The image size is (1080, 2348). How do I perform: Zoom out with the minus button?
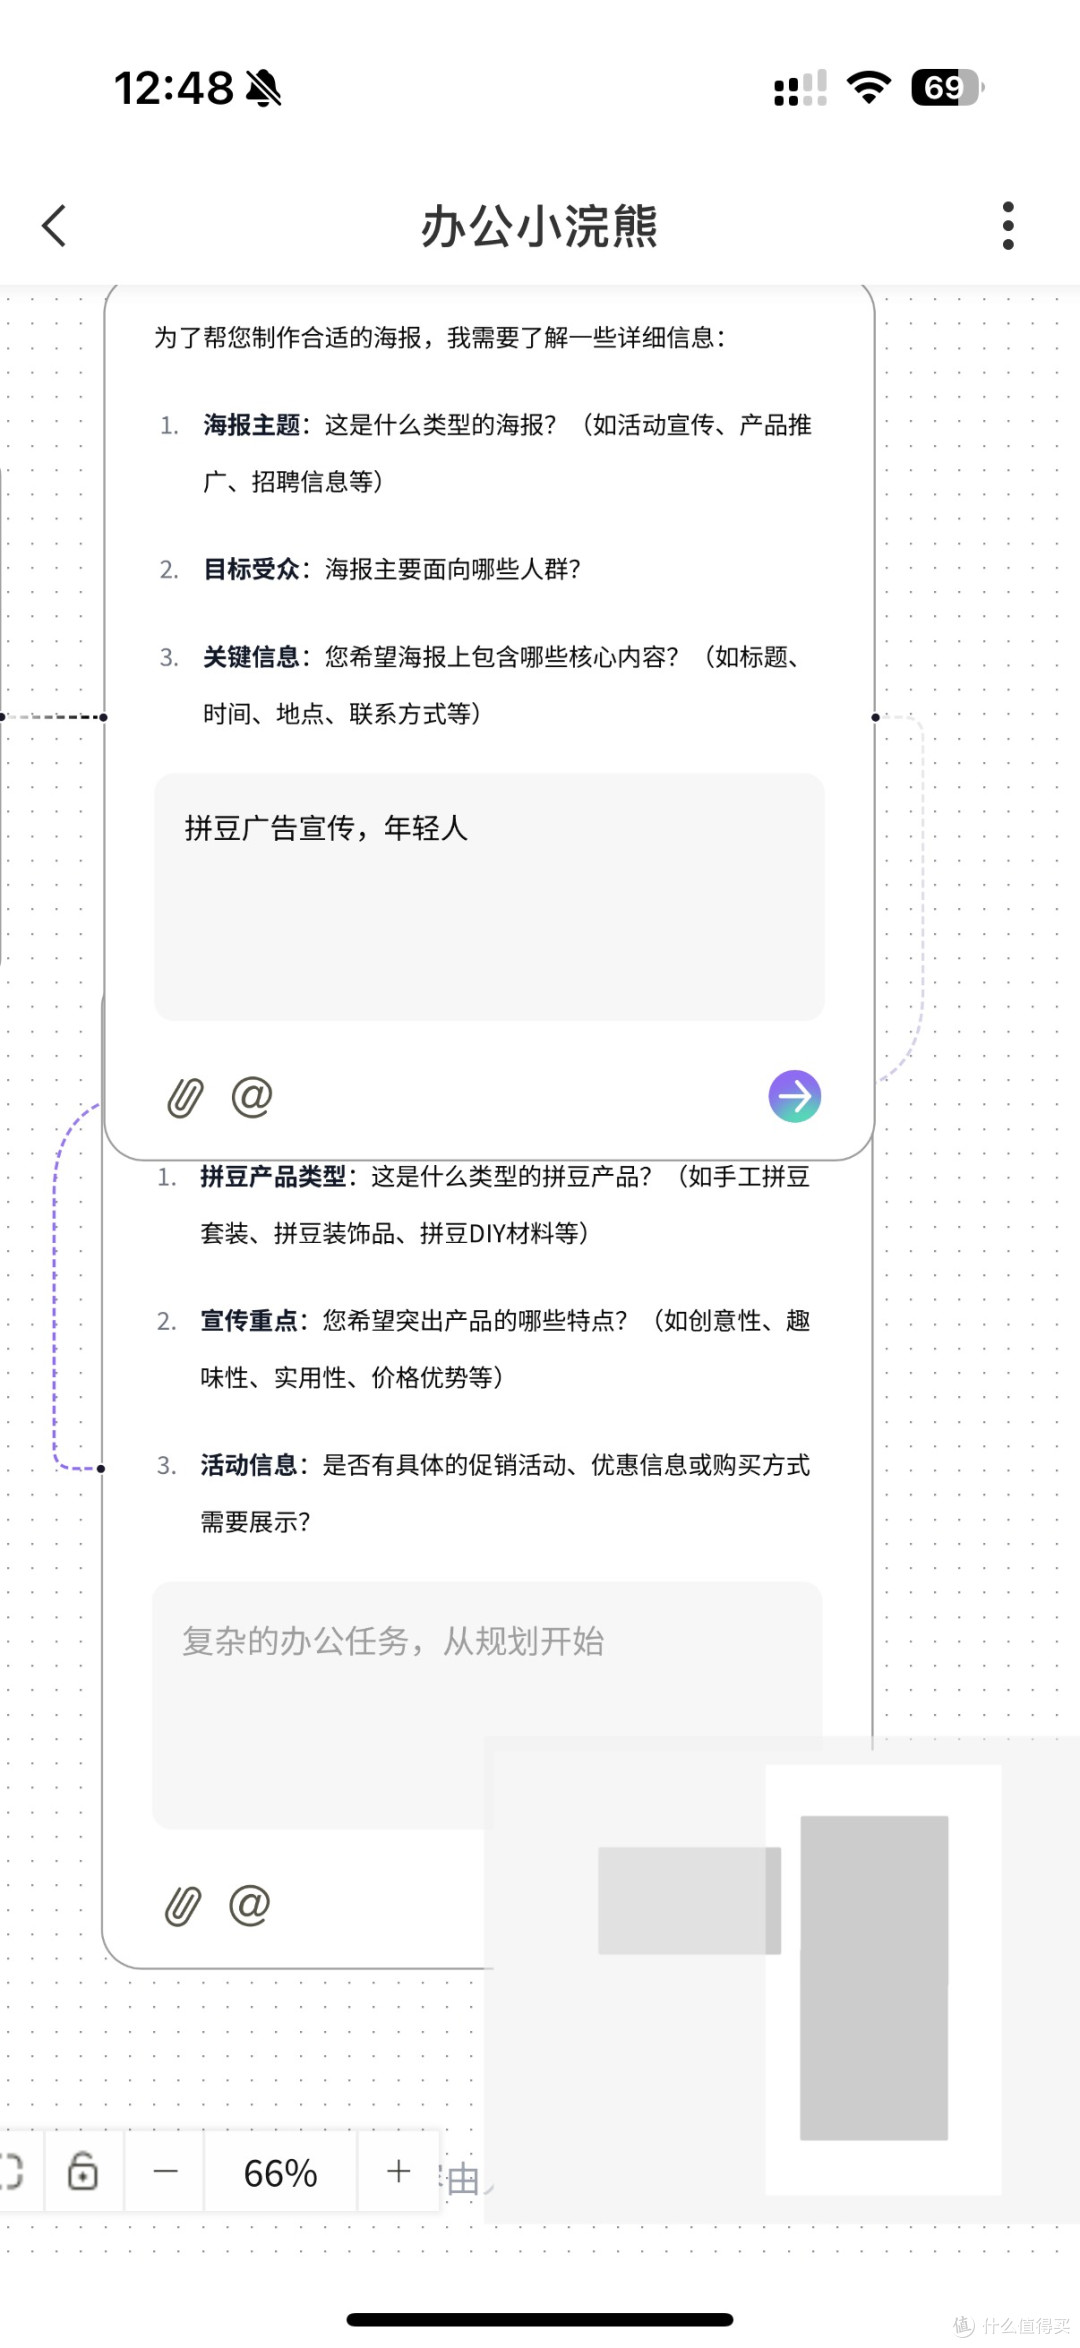click(165, 2171)
